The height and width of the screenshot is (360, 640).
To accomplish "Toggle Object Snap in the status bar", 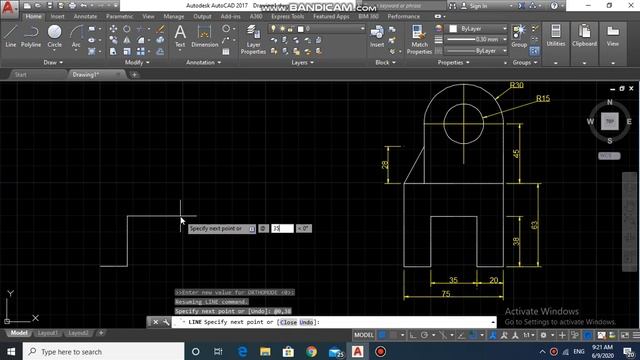I will coord(473,335).
